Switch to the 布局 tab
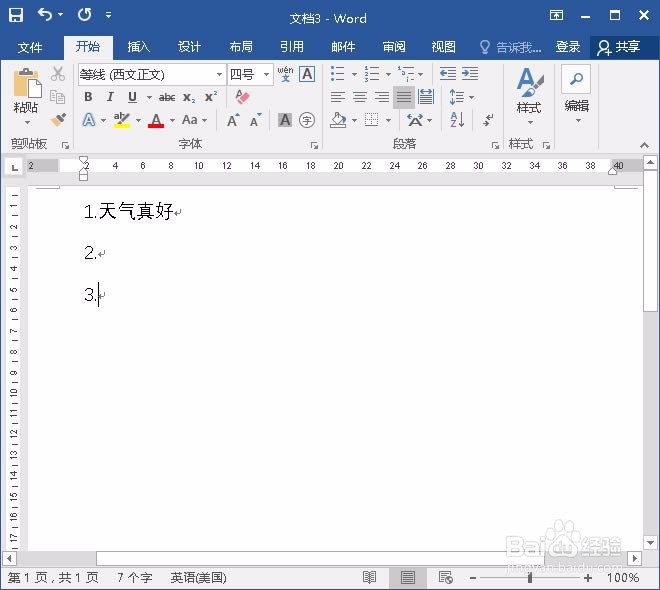Viewport: 660px width, 590px height. tap(241, 47)
